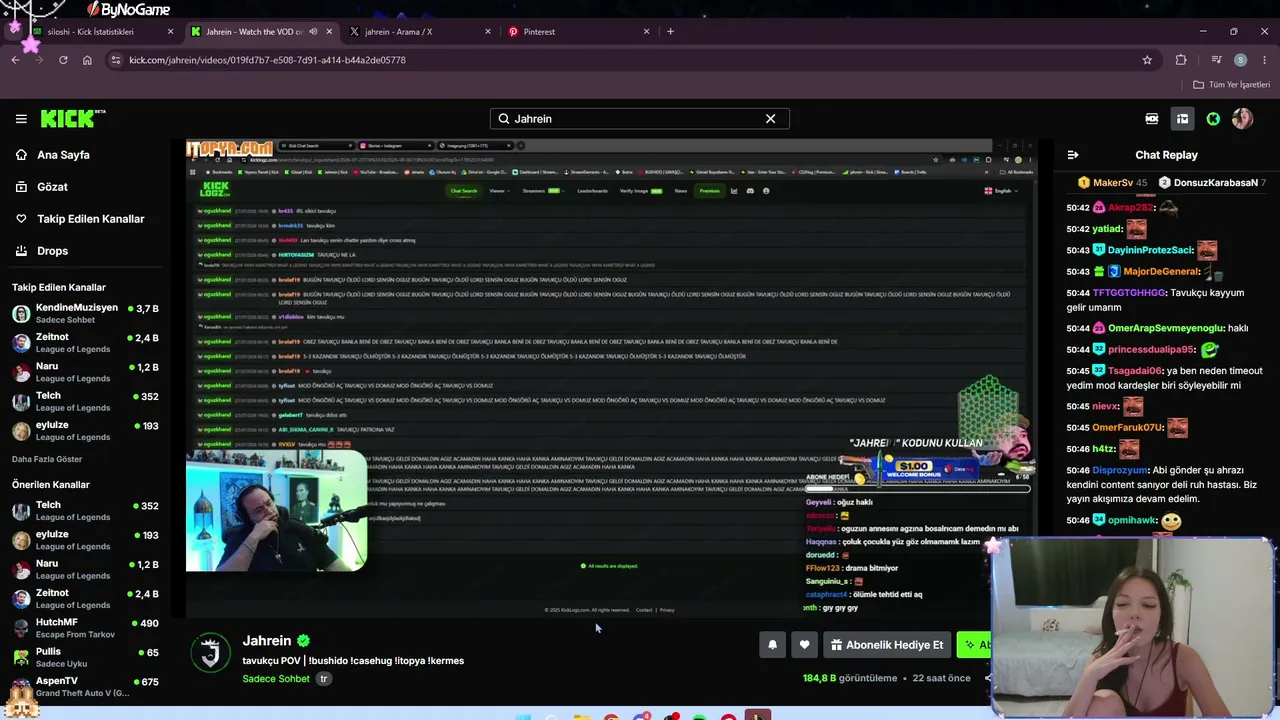Click the site info icon in address bar

[116, 60]
